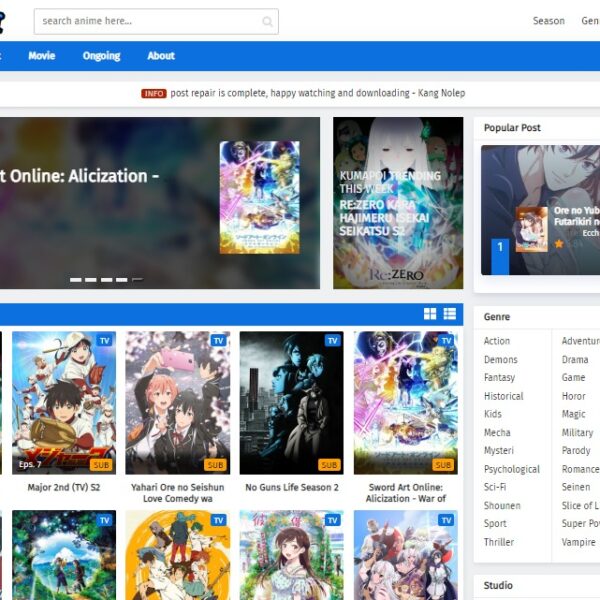The height and width of the screenshot is (600, 600).
Task: Click the SUB badge on Sword Art Online poster
Action: (x=443, y=465)
